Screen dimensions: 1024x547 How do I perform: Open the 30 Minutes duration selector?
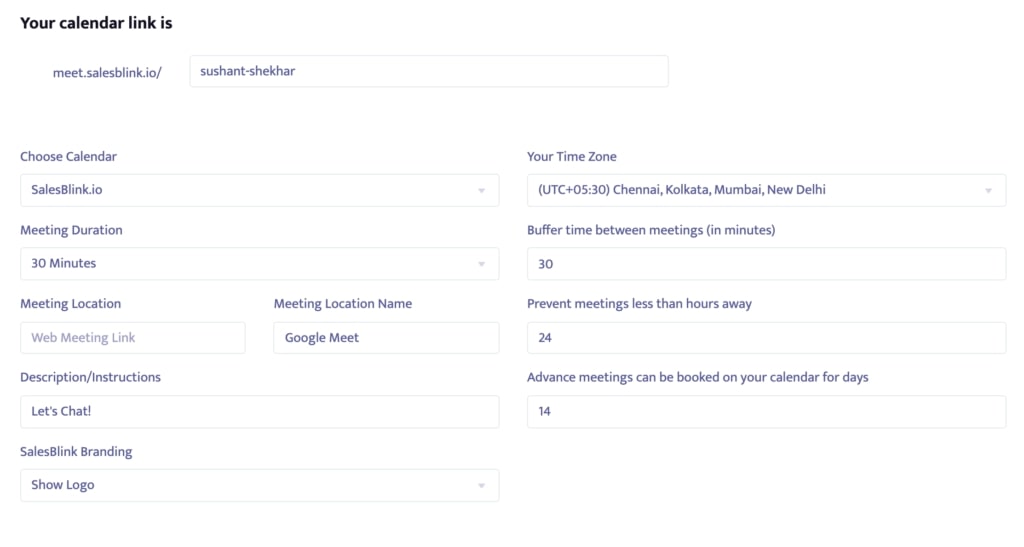[260, 264]
